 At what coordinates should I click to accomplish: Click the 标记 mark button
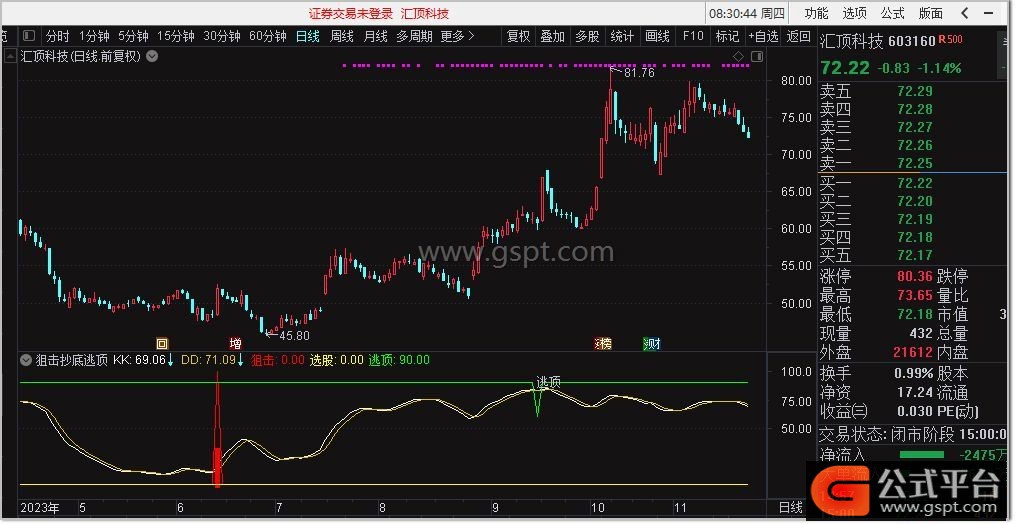(x=727, y=36)
